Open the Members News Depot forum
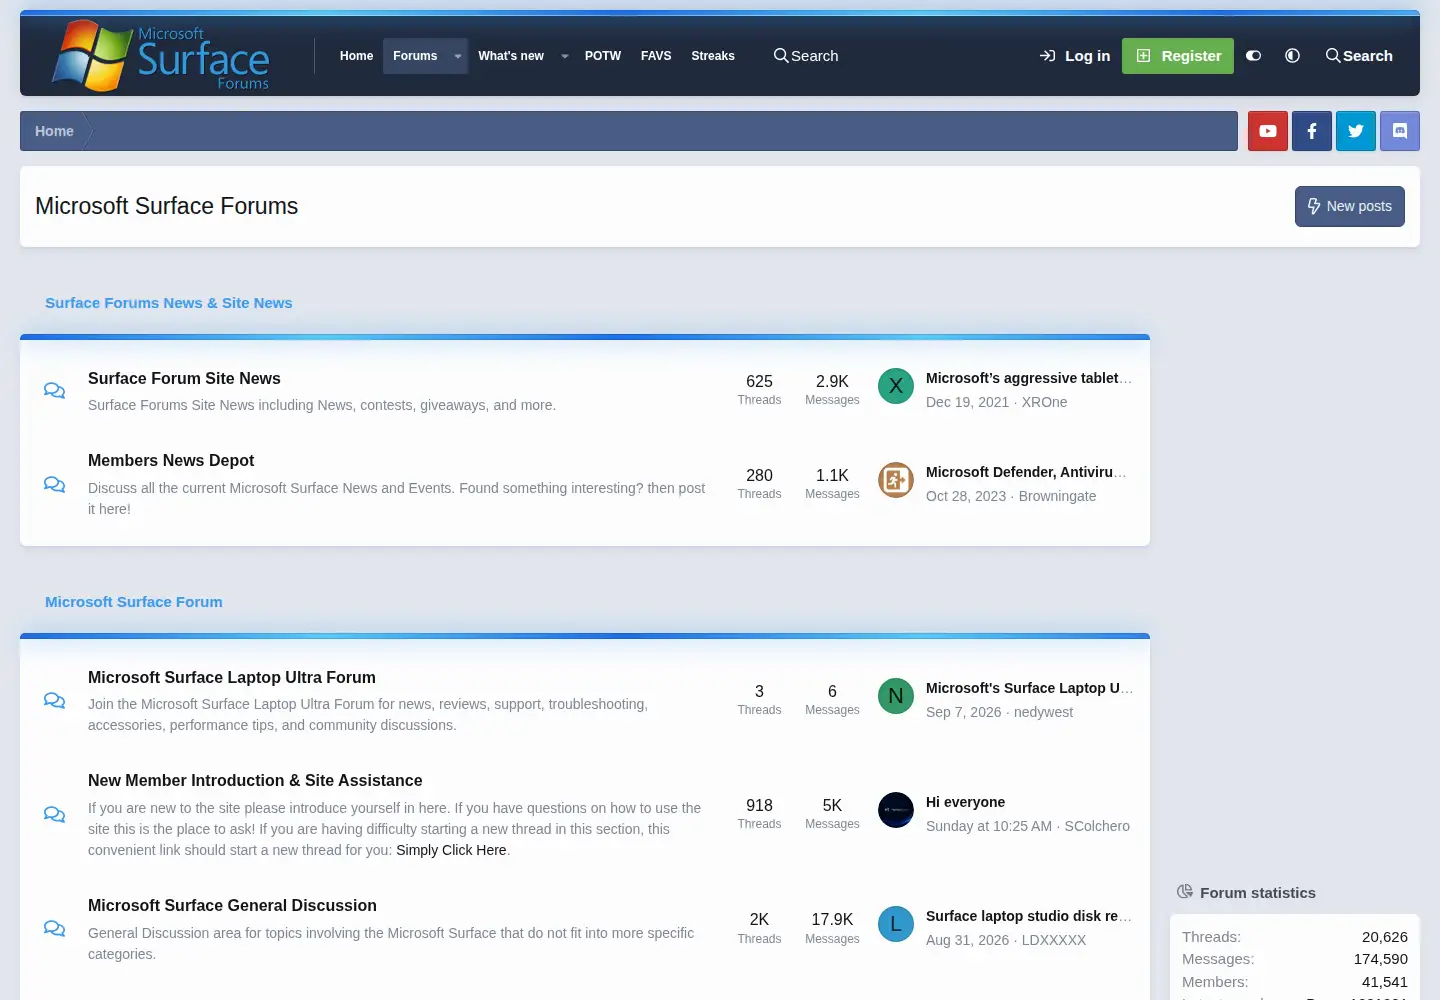Viewport: 1440px width, 1000px height. [x=171, y=460]
